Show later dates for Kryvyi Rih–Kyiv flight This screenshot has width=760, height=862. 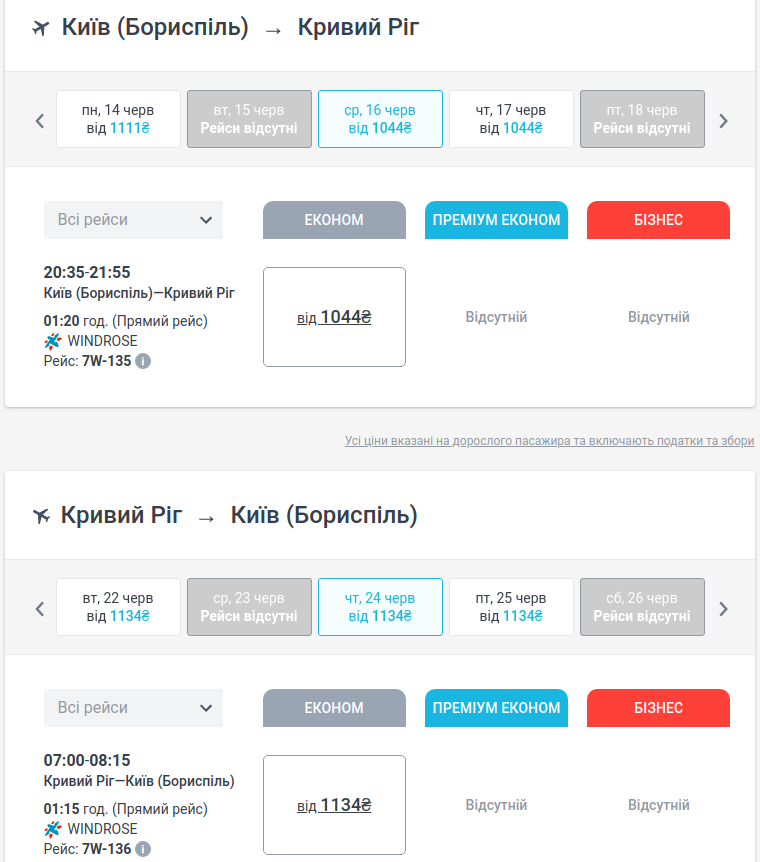point(724,608)
